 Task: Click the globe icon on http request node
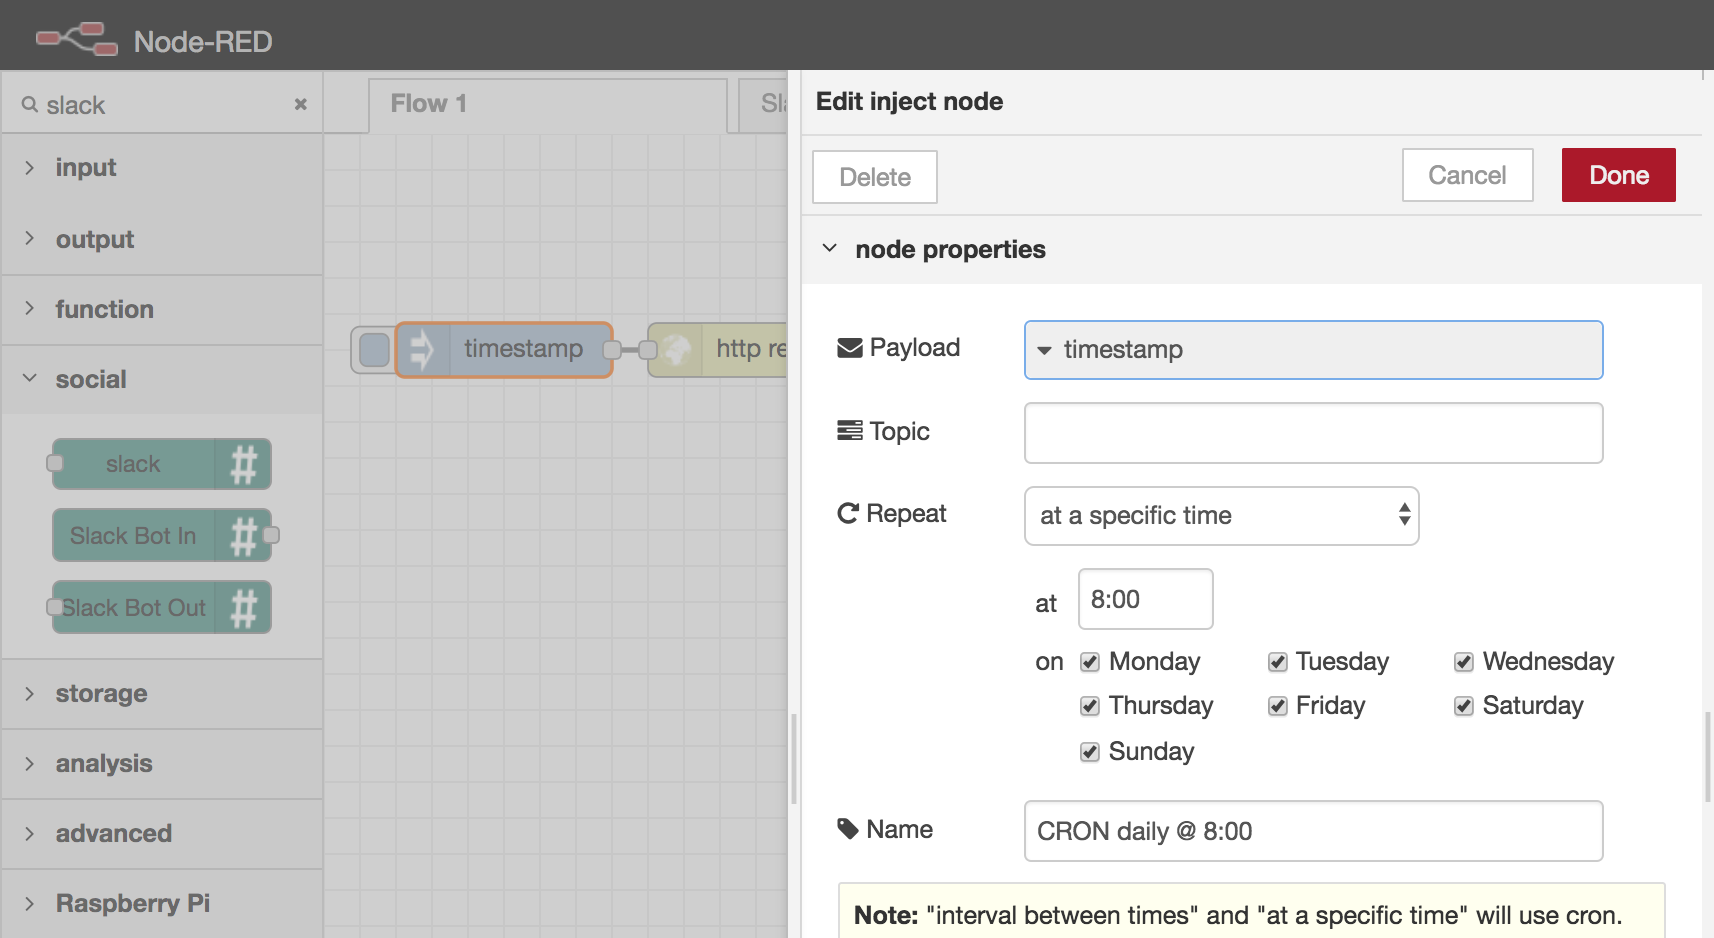tap(677, 349)
